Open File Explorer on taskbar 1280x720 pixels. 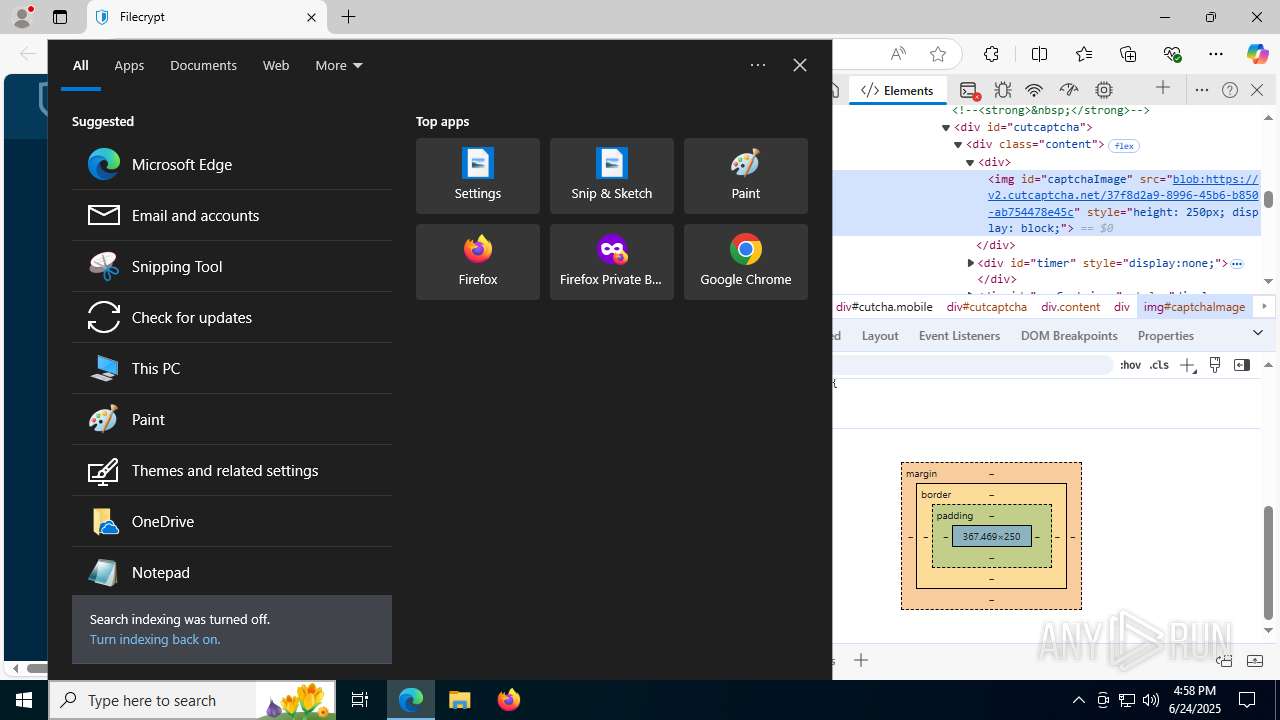pos(460,700)
